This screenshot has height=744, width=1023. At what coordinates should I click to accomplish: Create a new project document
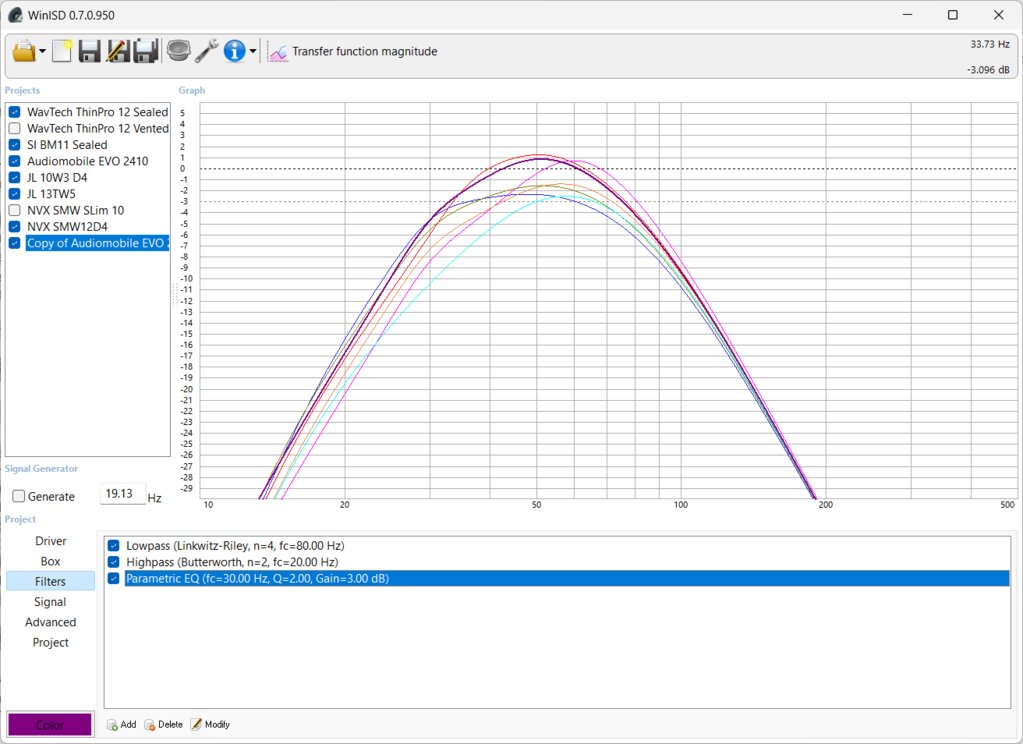tap(62, 51)
